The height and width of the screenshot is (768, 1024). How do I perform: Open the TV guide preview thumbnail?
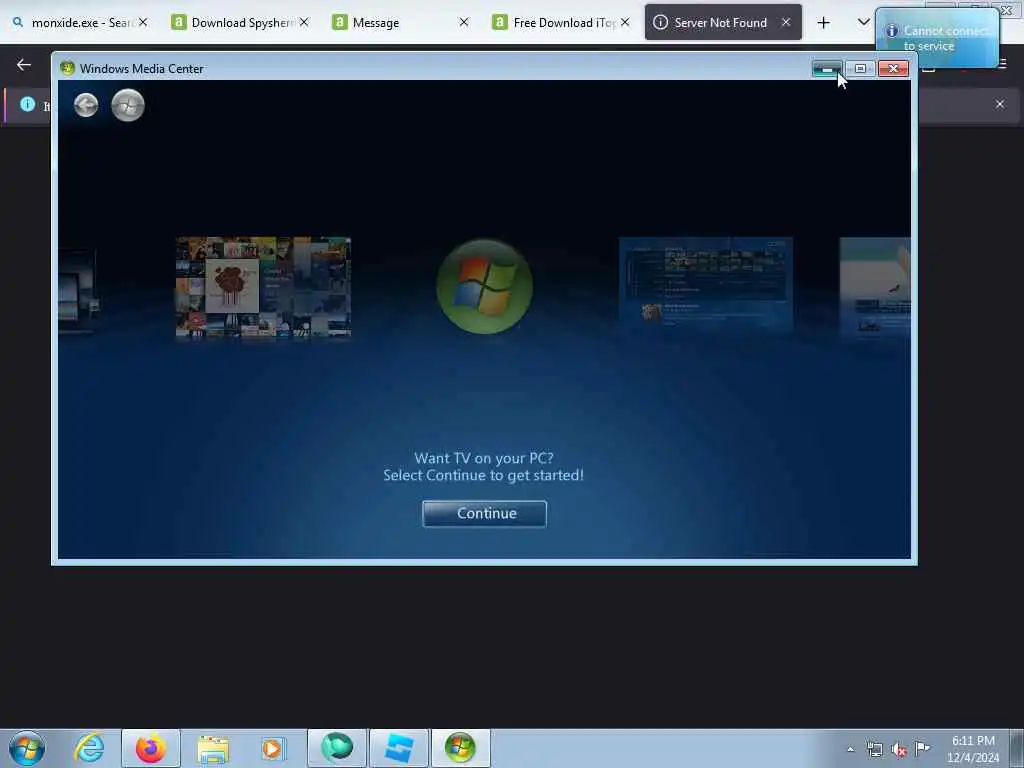pyautogui.click(x=706, y=285)
